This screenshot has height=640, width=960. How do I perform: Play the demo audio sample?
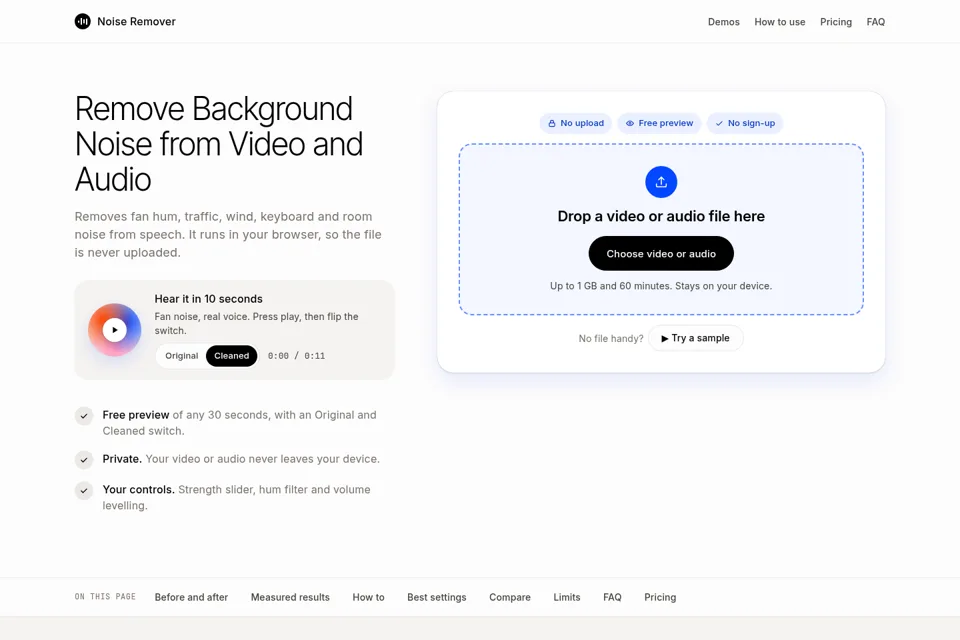click(114, 330)
